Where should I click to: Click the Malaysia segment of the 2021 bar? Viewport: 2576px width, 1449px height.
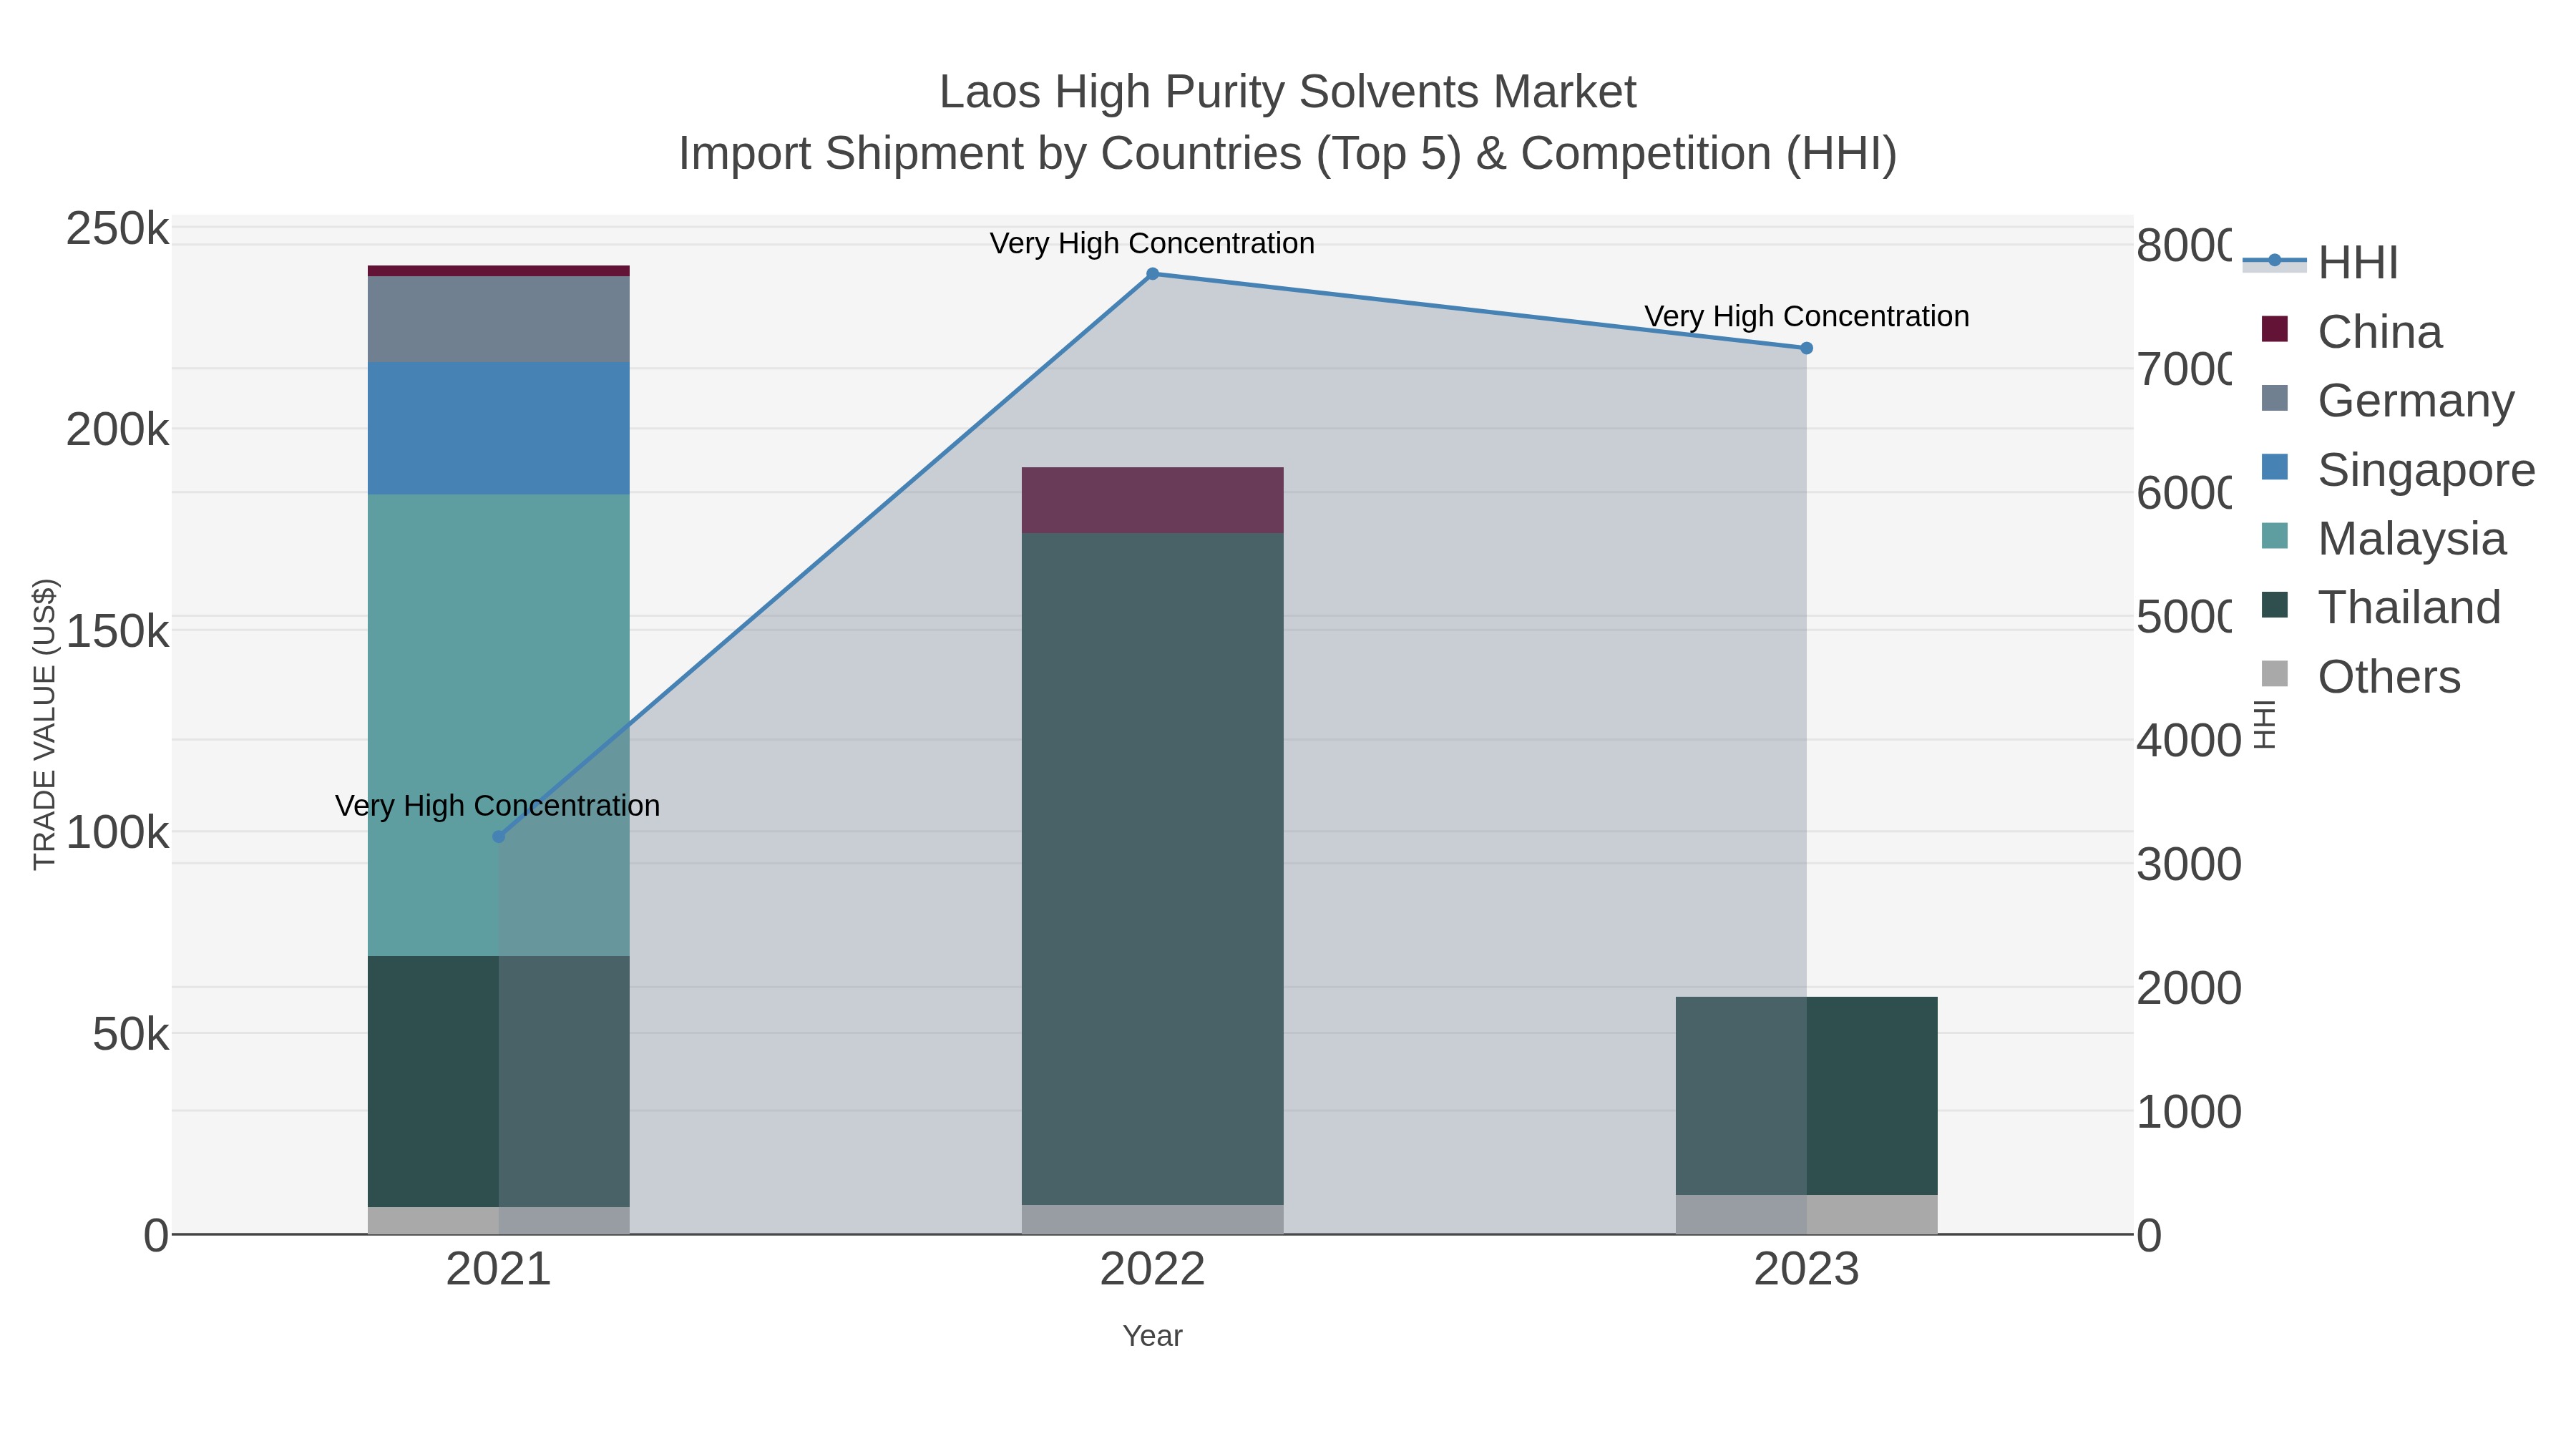pos(499,725)
